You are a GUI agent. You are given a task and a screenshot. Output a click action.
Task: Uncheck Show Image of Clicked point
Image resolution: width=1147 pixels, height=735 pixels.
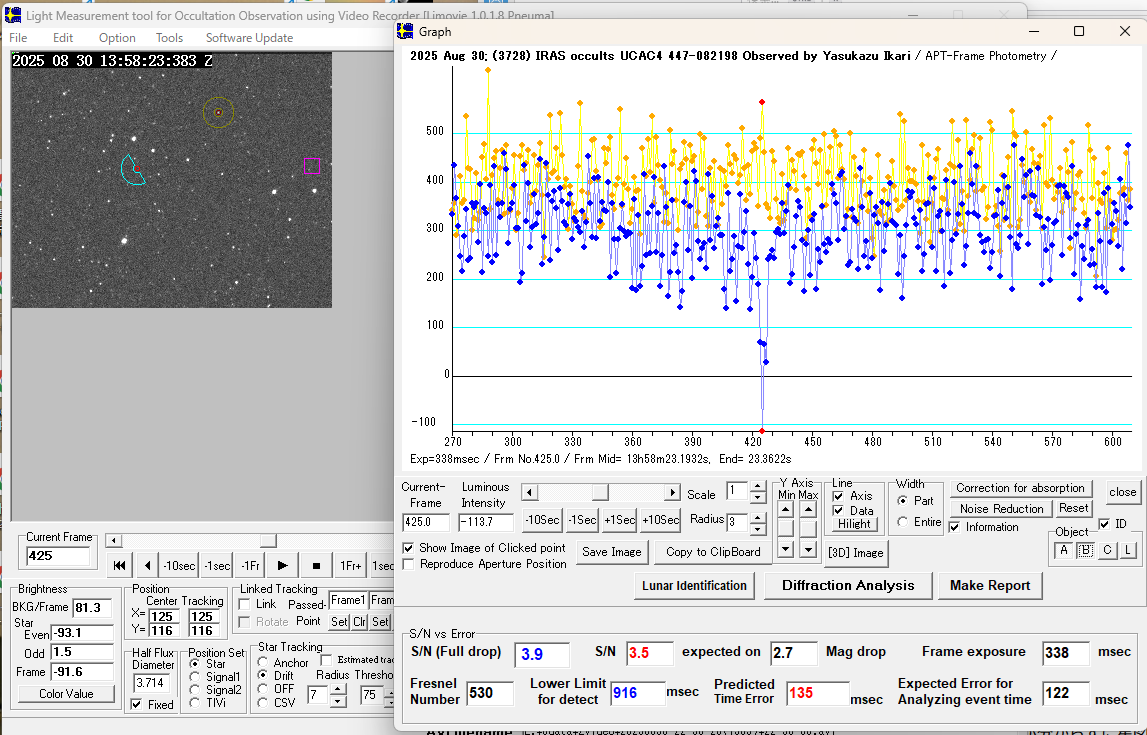coord(408,547)
